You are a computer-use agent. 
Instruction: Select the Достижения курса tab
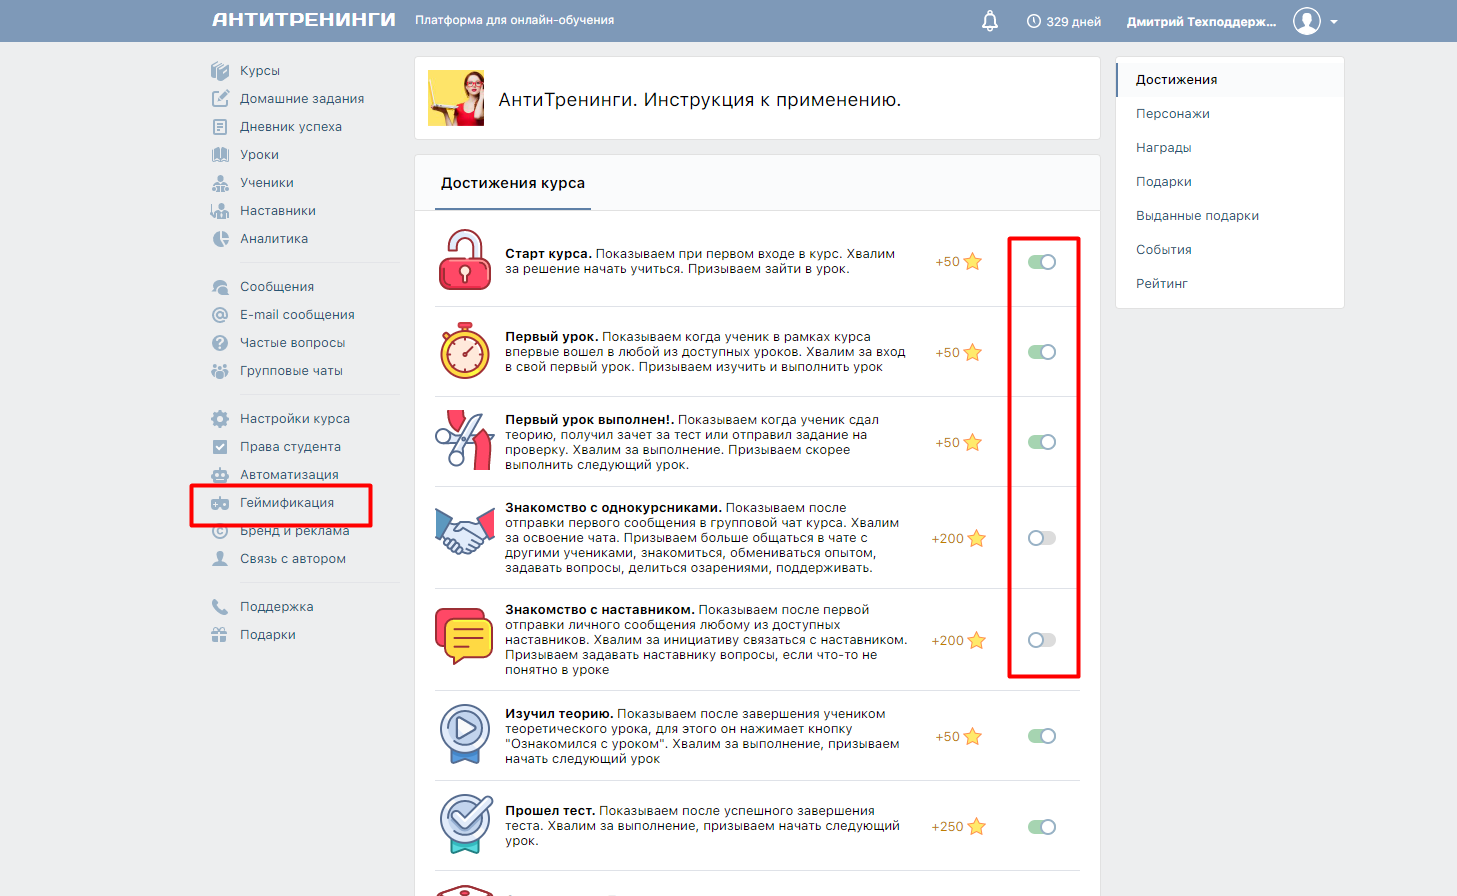pos(513,183)
